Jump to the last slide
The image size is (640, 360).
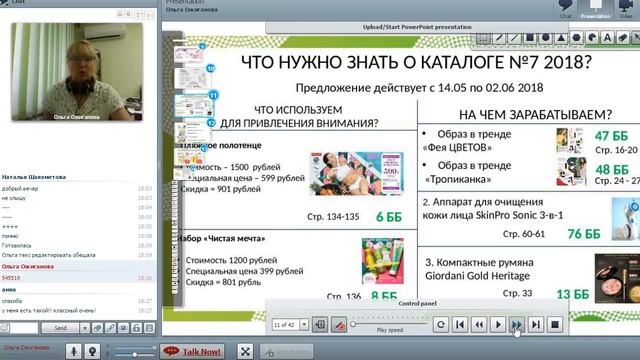536,324
